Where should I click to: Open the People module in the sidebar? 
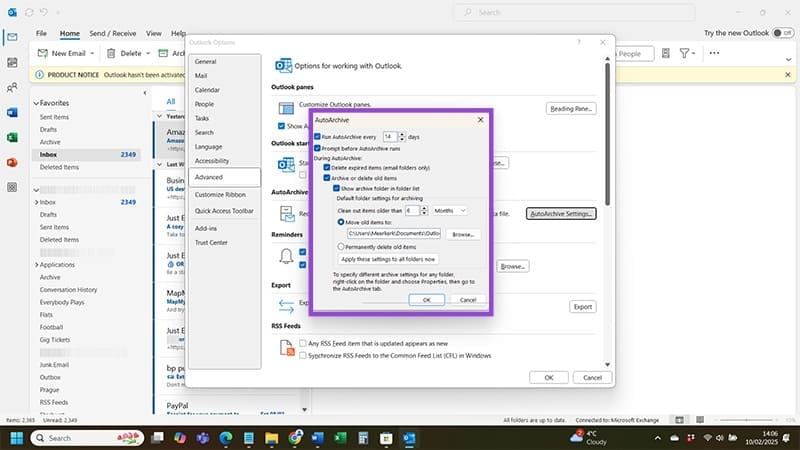tap(12, 87)
